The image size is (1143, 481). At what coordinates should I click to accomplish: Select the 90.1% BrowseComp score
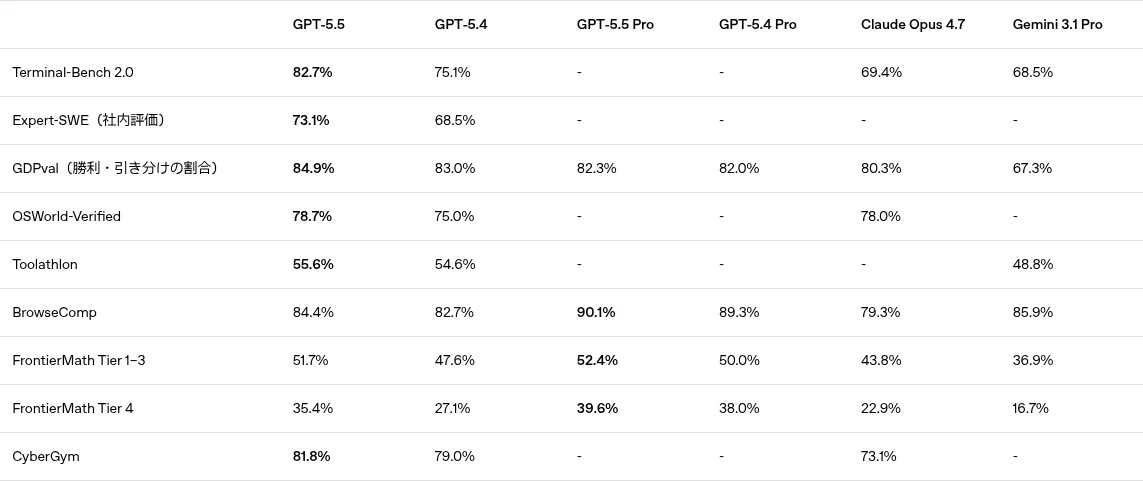point(596,313)
